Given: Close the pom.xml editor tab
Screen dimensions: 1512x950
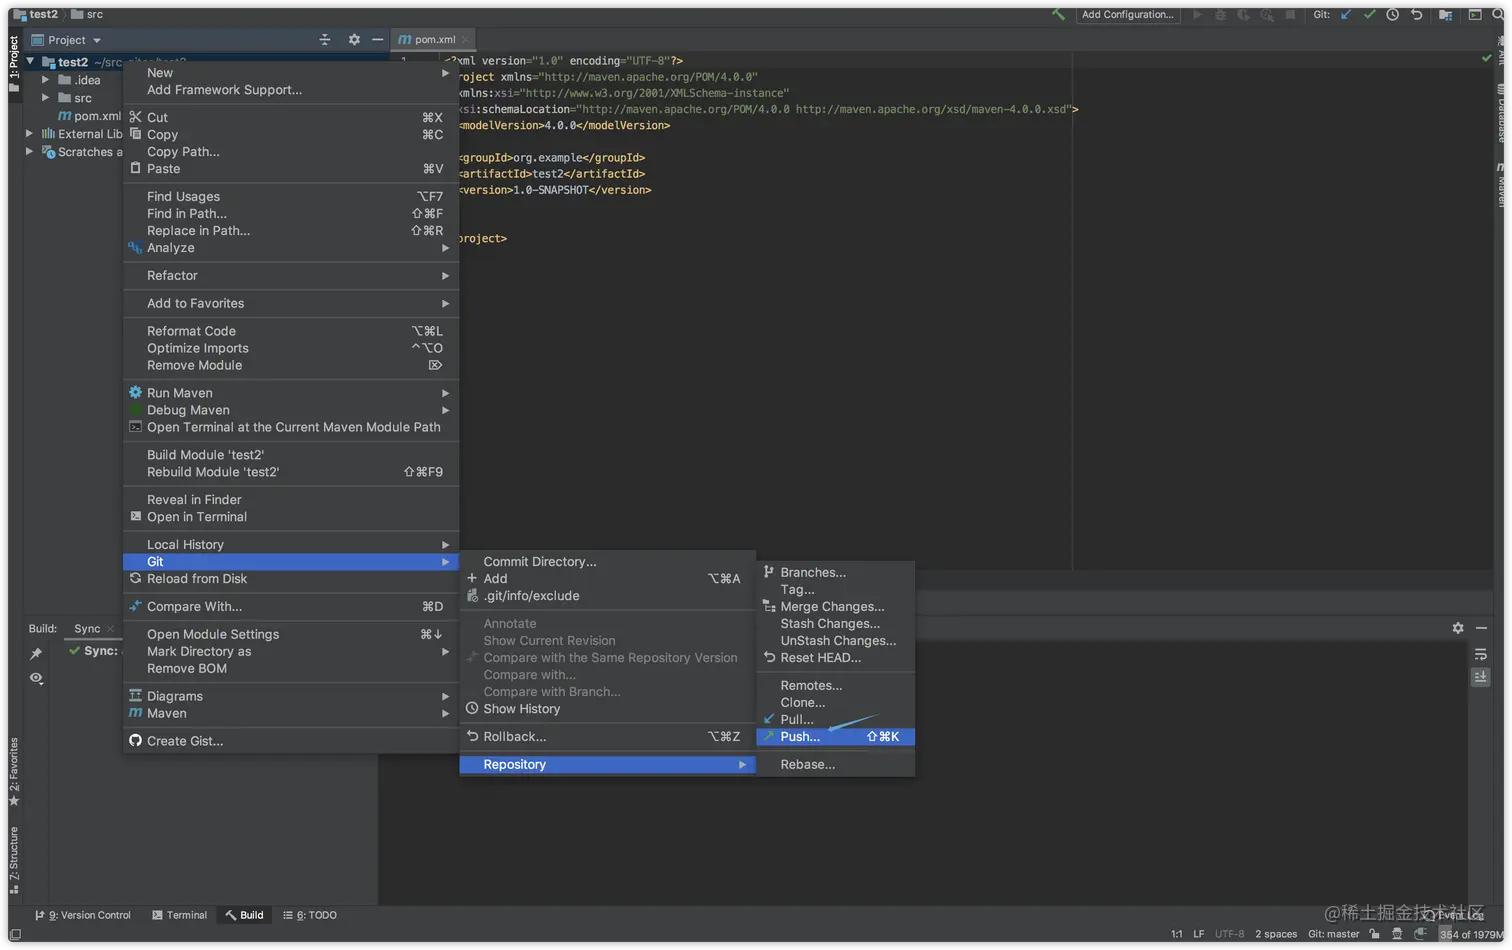Looking at the screenshot, I should (x=465, y=40).
